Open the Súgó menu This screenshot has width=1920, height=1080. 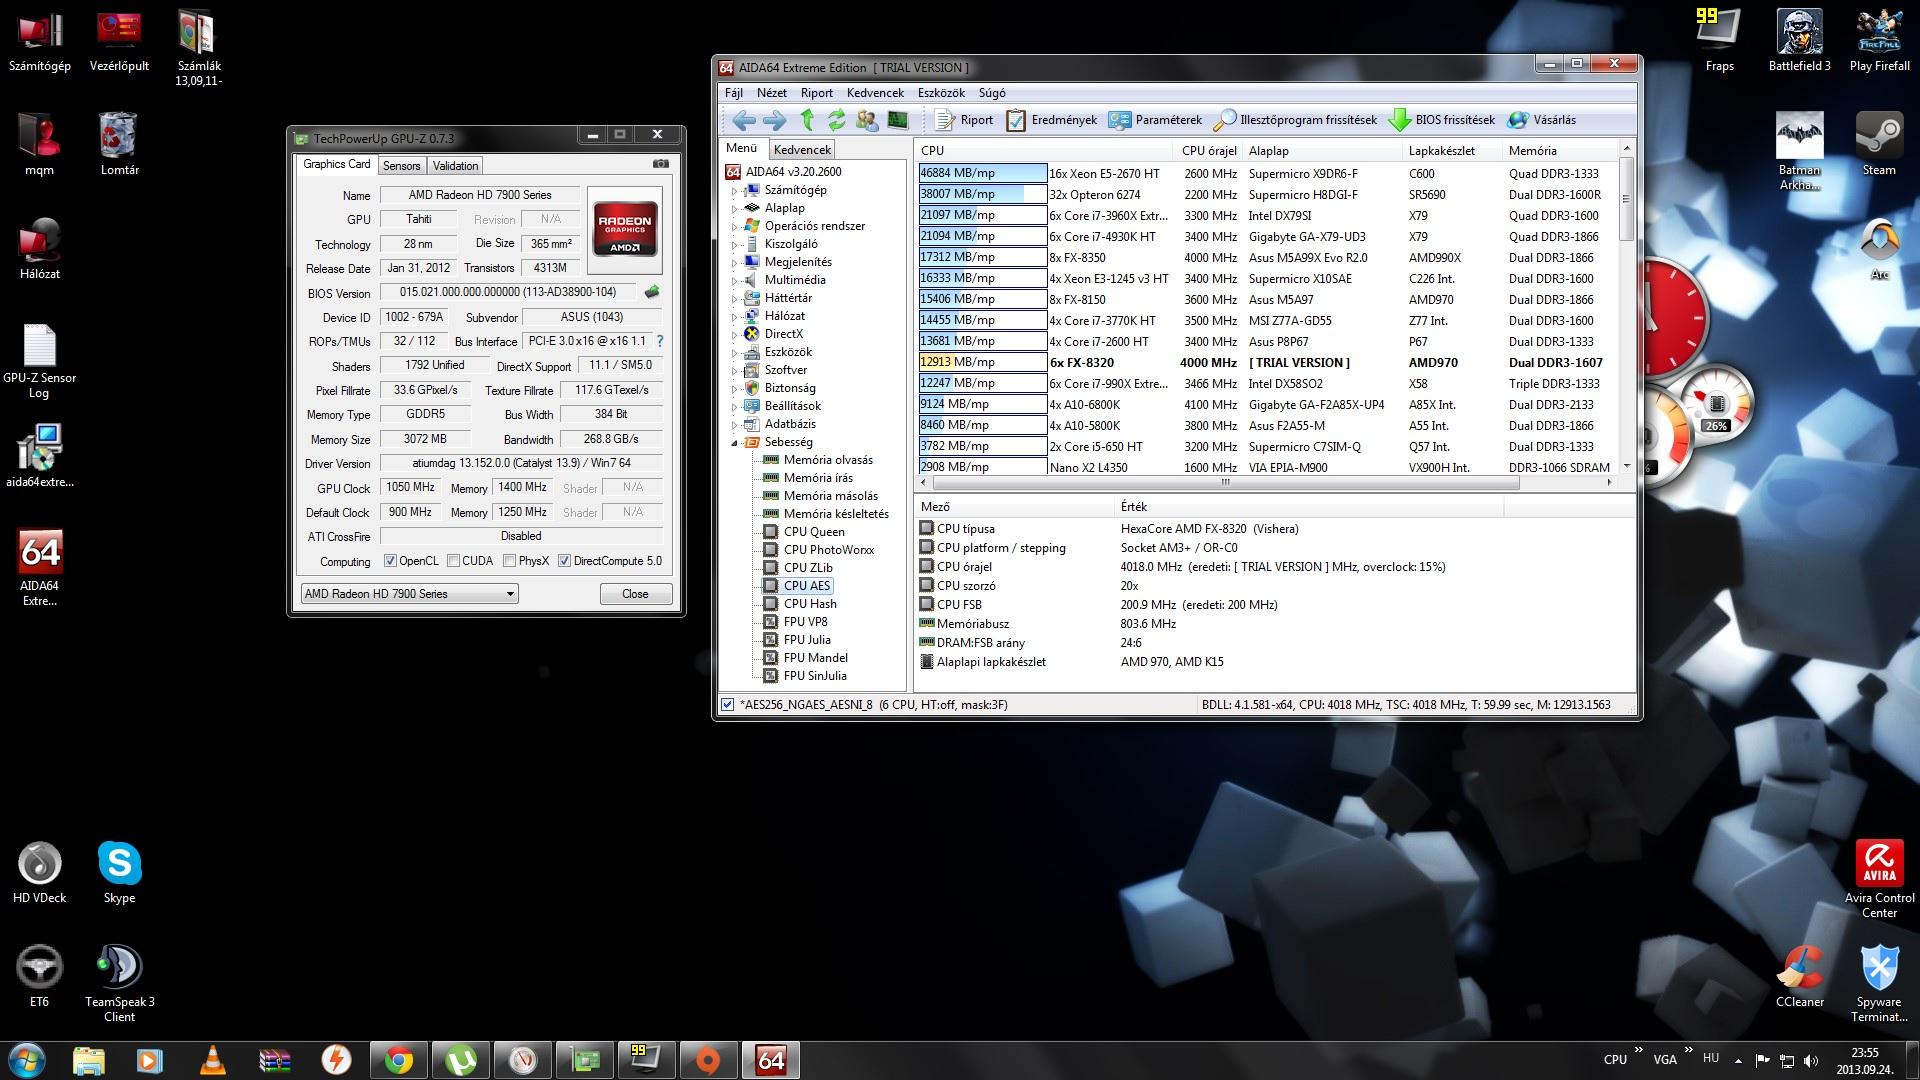(992, 93)
